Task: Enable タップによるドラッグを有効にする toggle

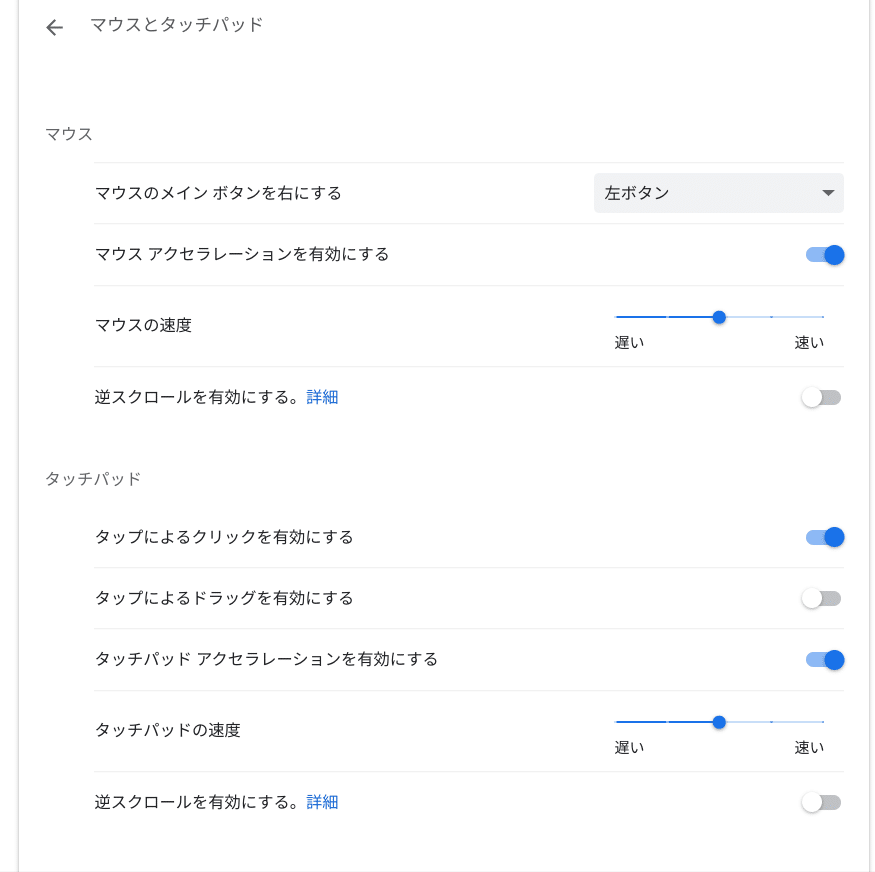Action: (821, 599)
